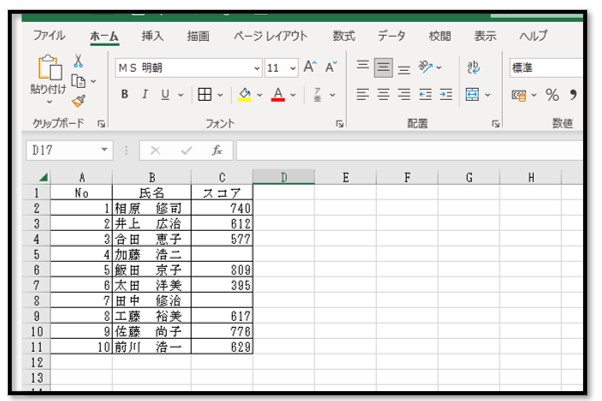Open the font size dropdown

293,68
